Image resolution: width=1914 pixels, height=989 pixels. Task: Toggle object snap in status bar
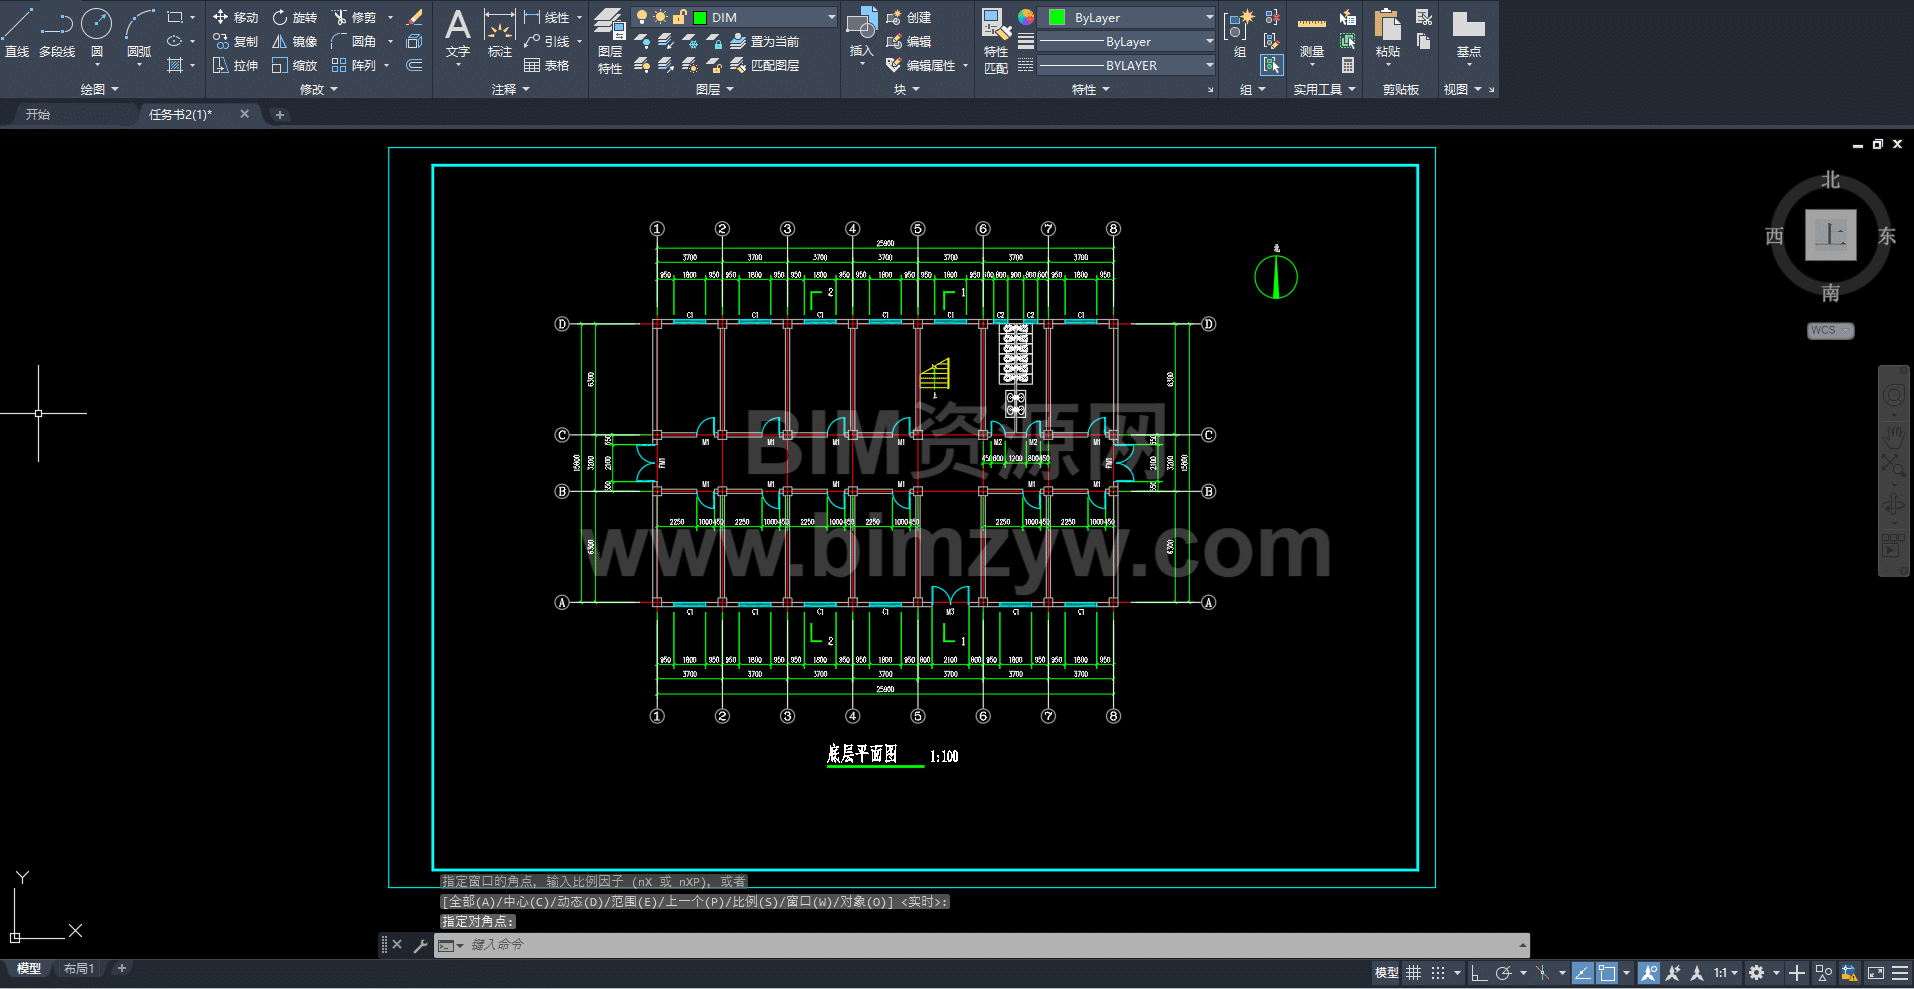pos(1607,972)
